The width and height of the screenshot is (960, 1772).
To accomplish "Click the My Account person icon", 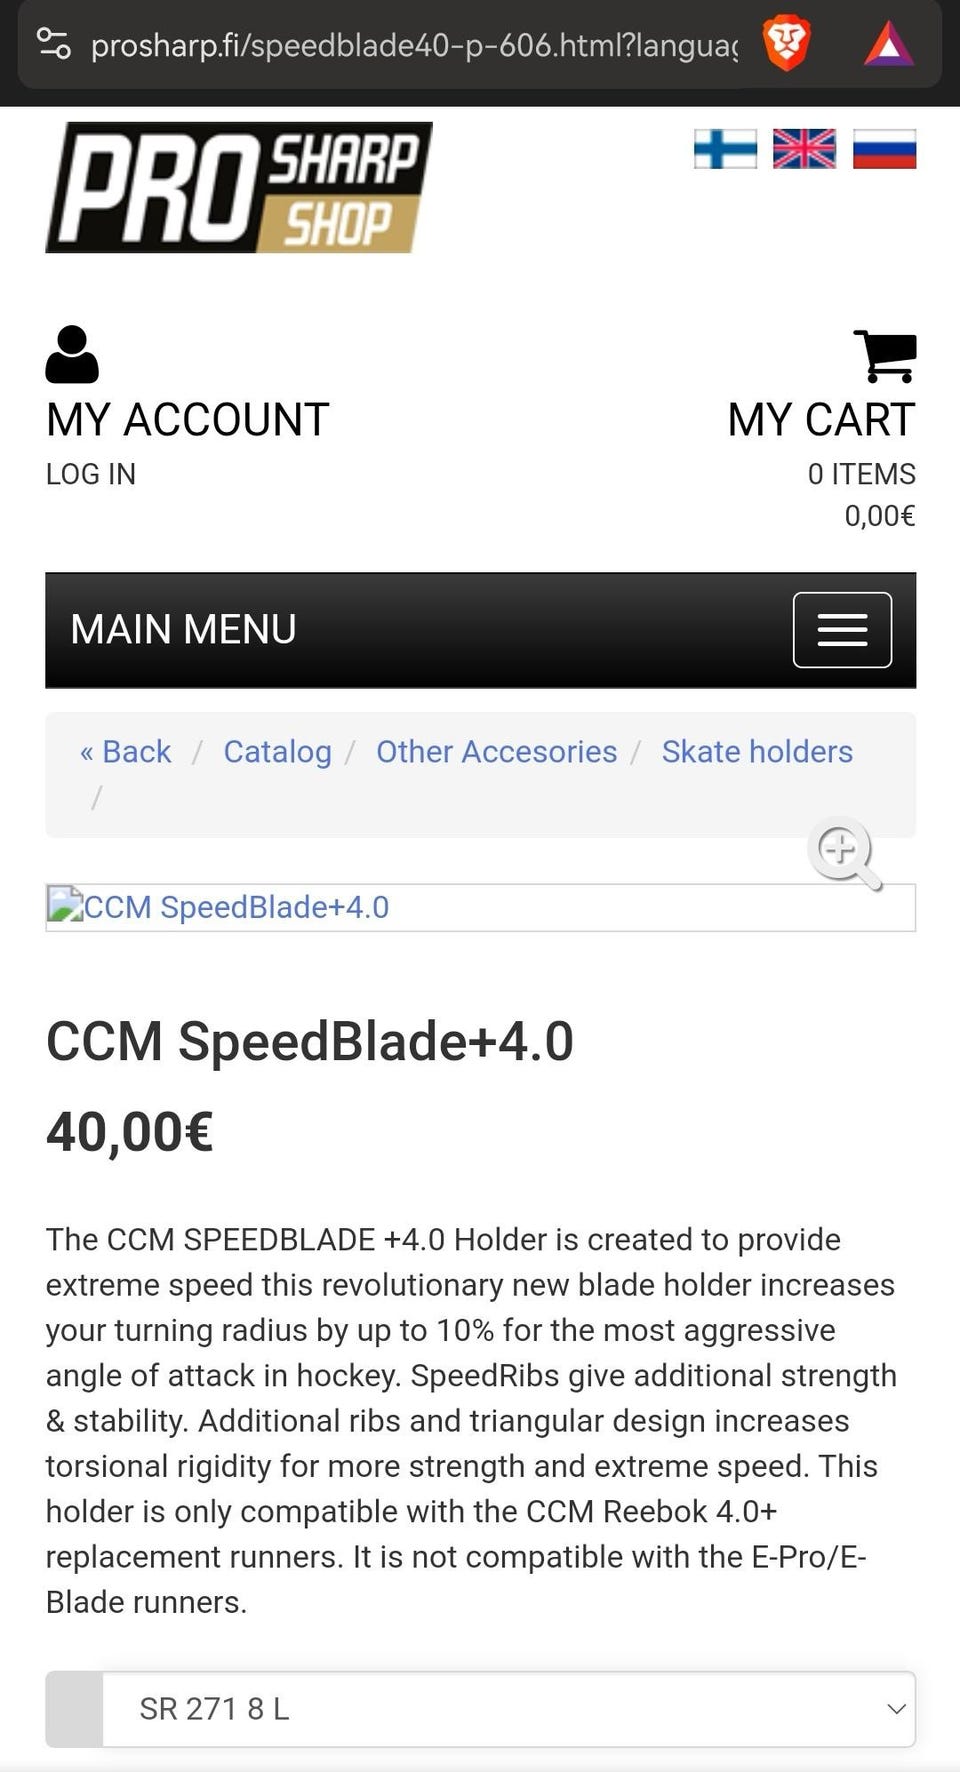I will 72,355.
